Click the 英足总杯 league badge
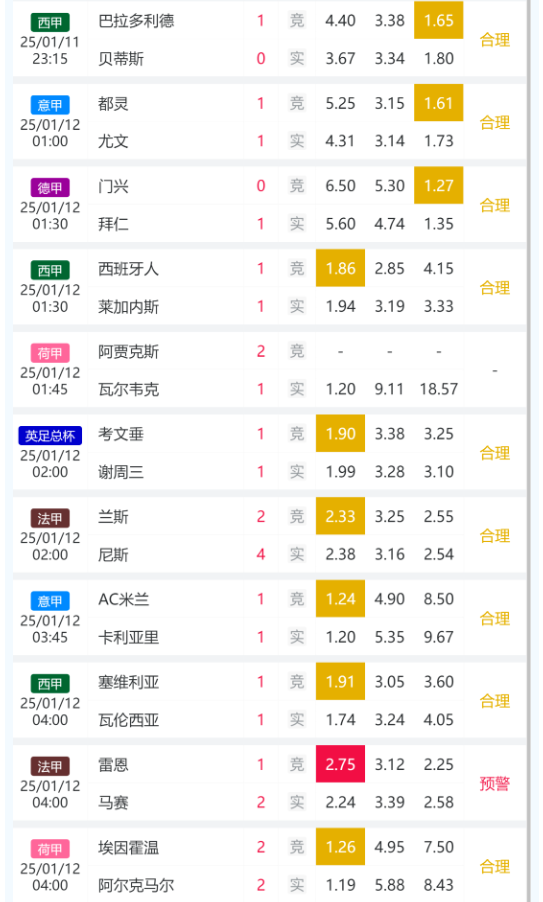543x902 pixels. (x=50, y=435)
